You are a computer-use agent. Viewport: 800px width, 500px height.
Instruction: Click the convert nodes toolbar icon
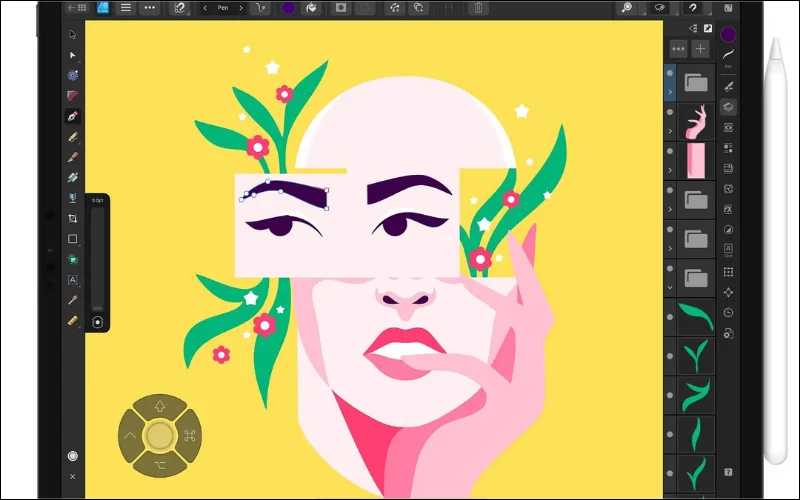tap(395, 8)
